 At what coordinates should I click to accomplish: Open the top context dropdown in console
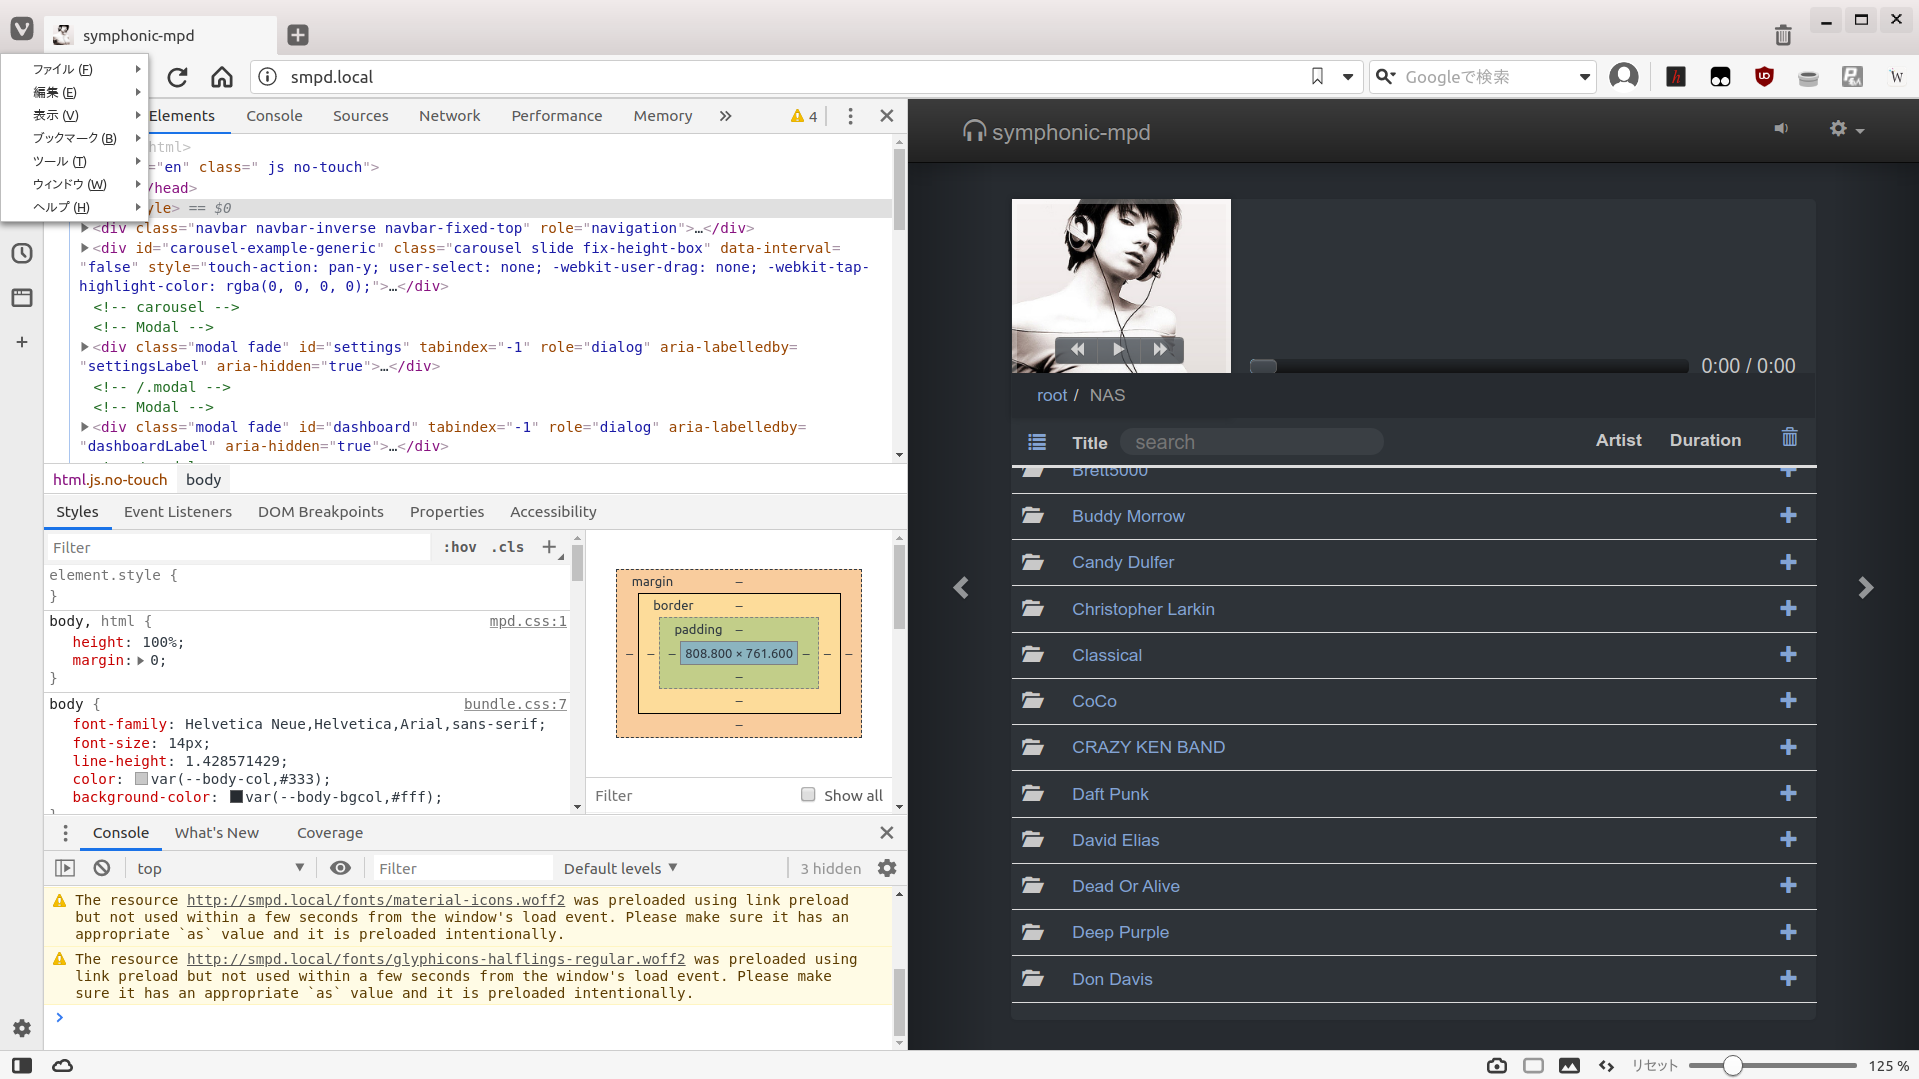pyautogui.click(x=220, y=868)
